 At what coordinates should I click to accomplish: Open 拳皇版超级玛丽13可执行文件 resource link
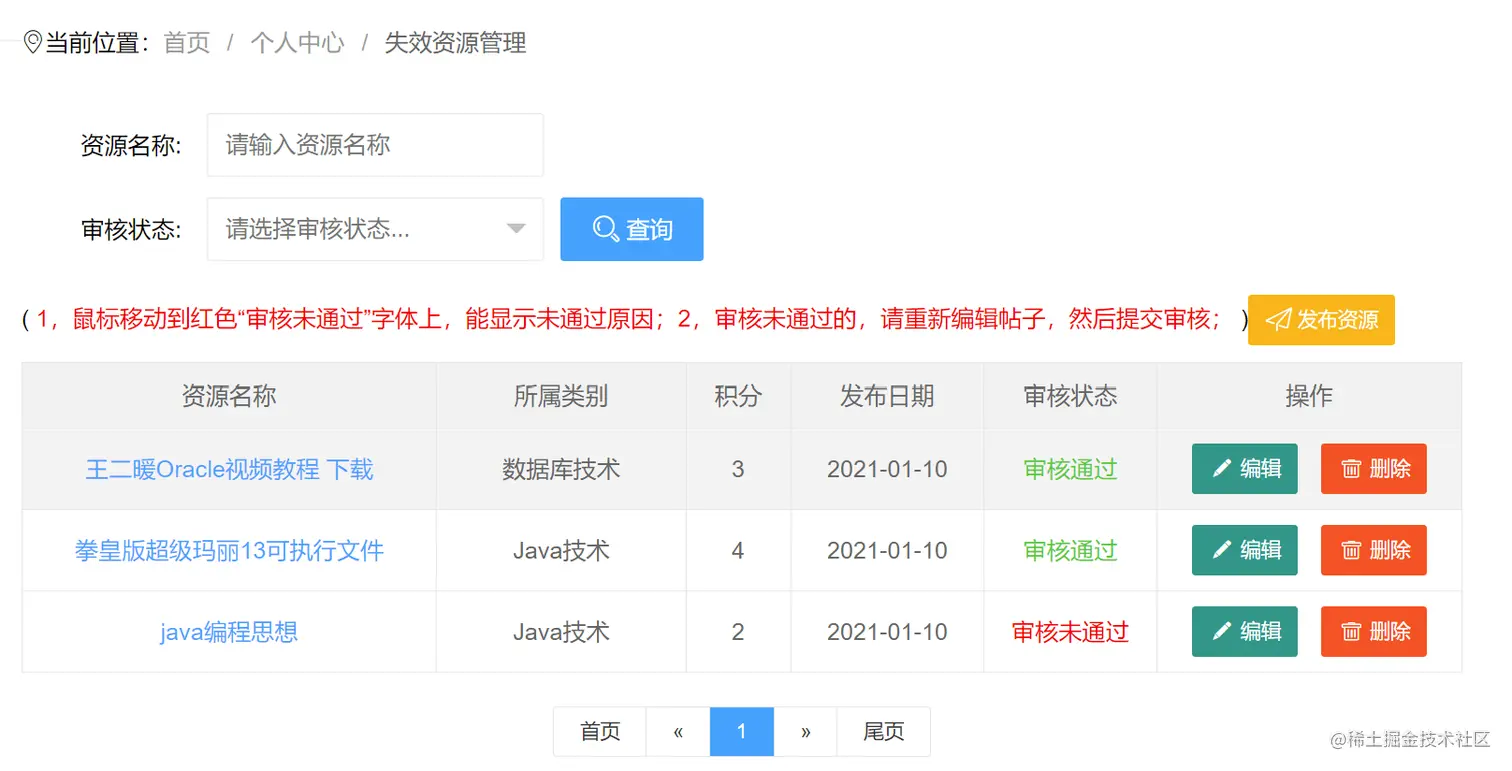[x=229, y=550]
